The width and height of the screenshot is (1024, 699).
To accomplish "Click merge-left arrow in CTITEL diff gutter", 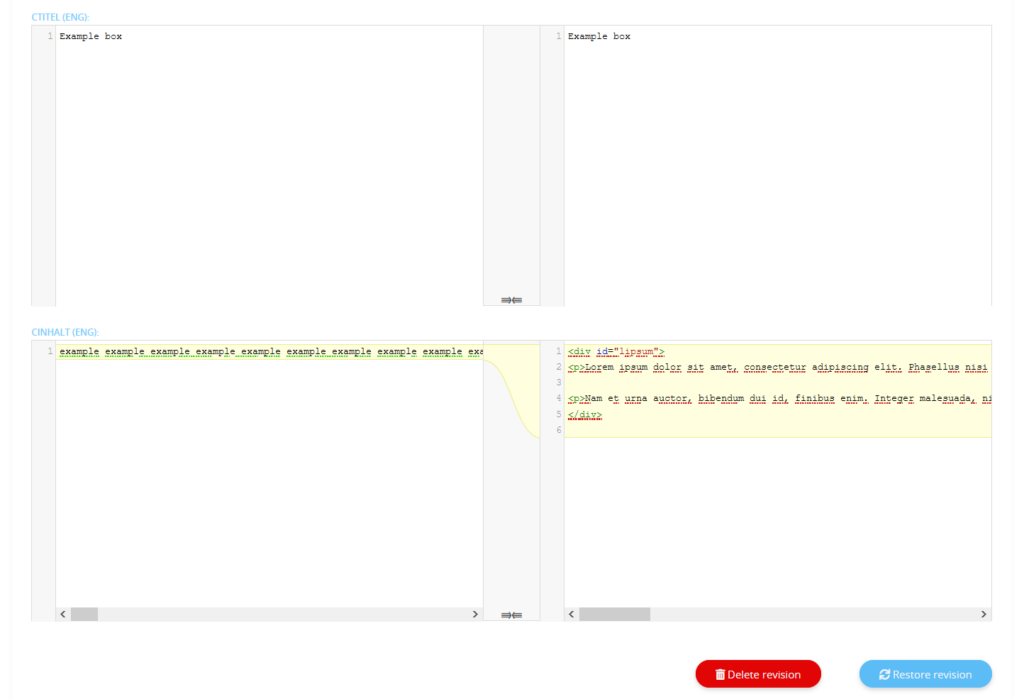I will pyautogui.click(x=517, y=300).
